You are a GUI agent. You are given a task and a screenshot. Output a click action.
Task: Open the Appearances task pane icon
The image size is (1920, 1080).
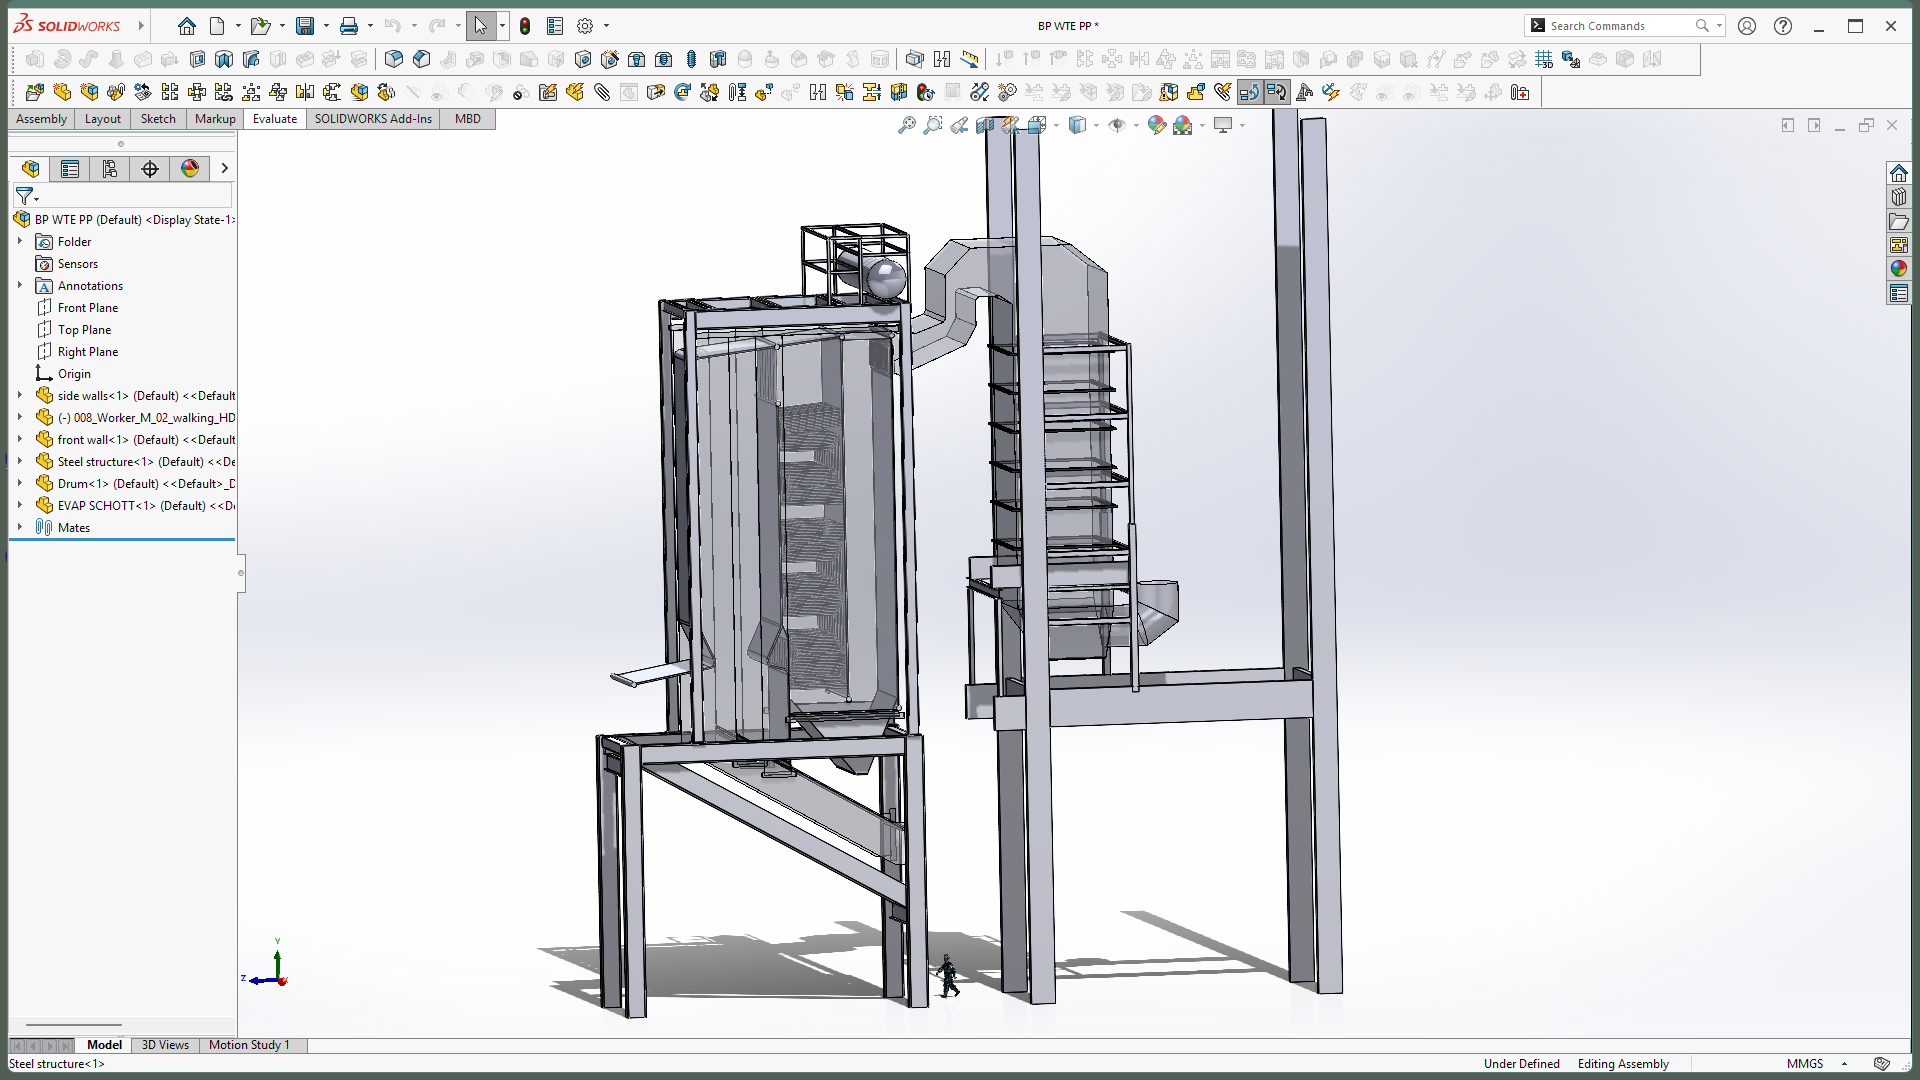1898,268
